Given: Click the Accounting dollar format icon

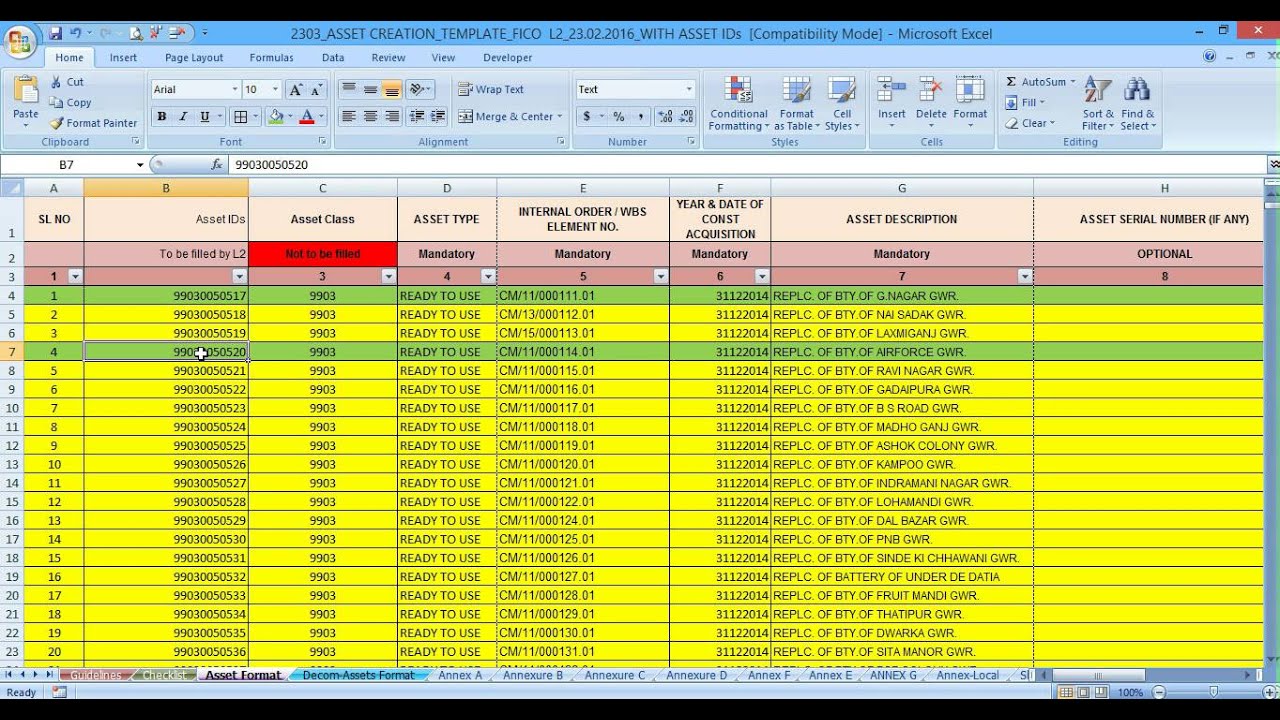Looking at the screenshot, I should [587, 117].
